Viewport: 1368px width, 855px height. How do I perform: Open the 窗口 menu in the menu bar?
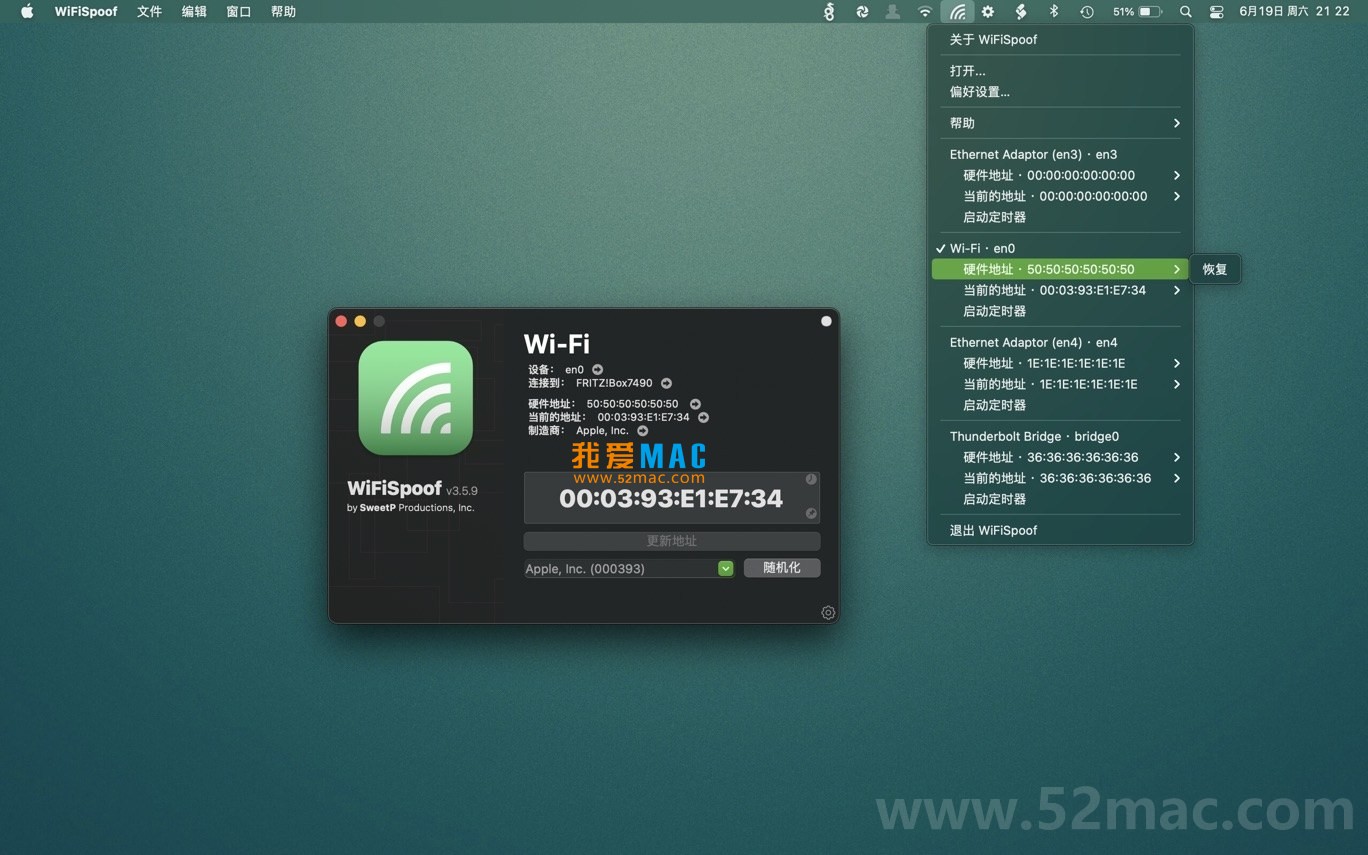(238, 12)
